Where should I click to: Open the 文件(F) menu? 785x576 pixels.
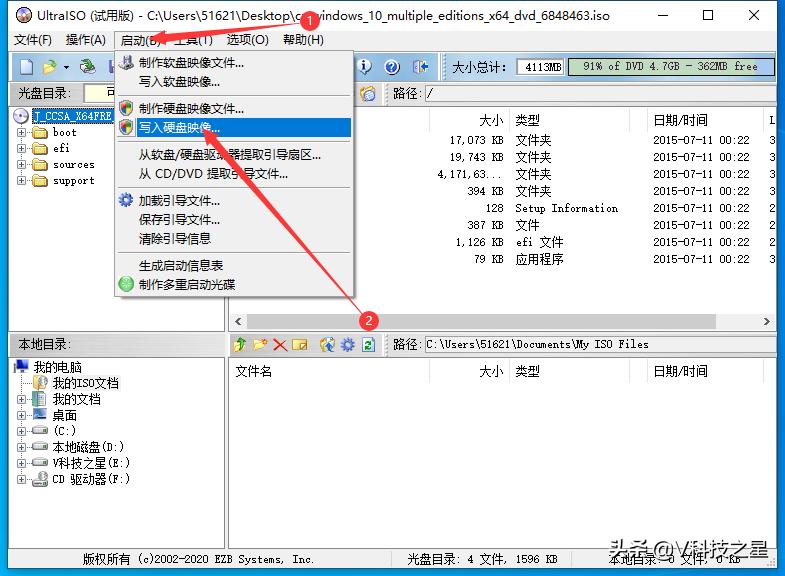pos(33,40)
